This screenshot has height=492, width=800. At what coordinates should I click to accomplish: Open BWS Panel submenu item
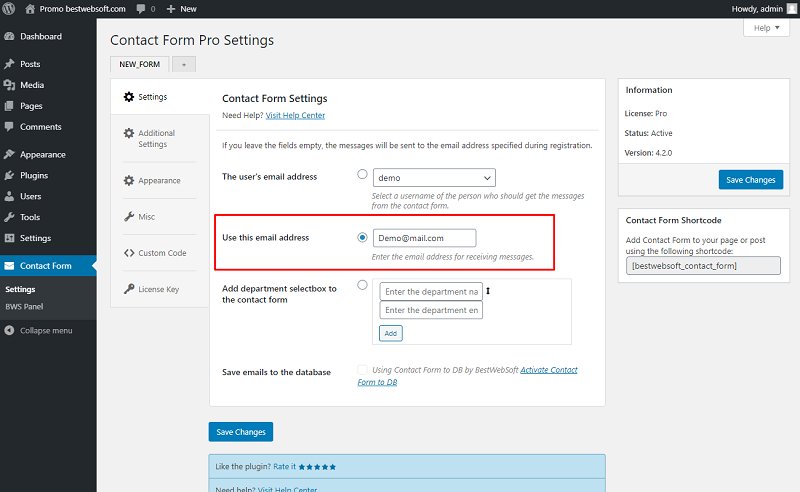pos(24,306)
